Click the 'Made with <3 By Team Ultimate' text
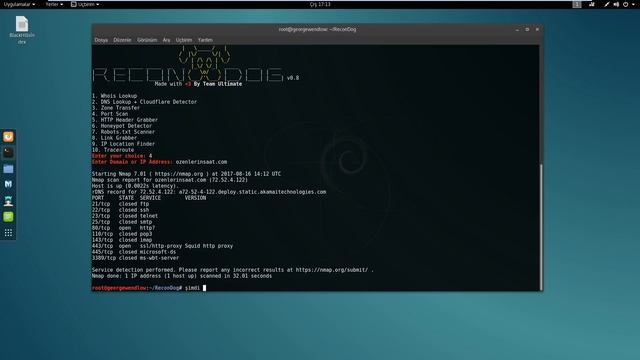 click(198, 84)
